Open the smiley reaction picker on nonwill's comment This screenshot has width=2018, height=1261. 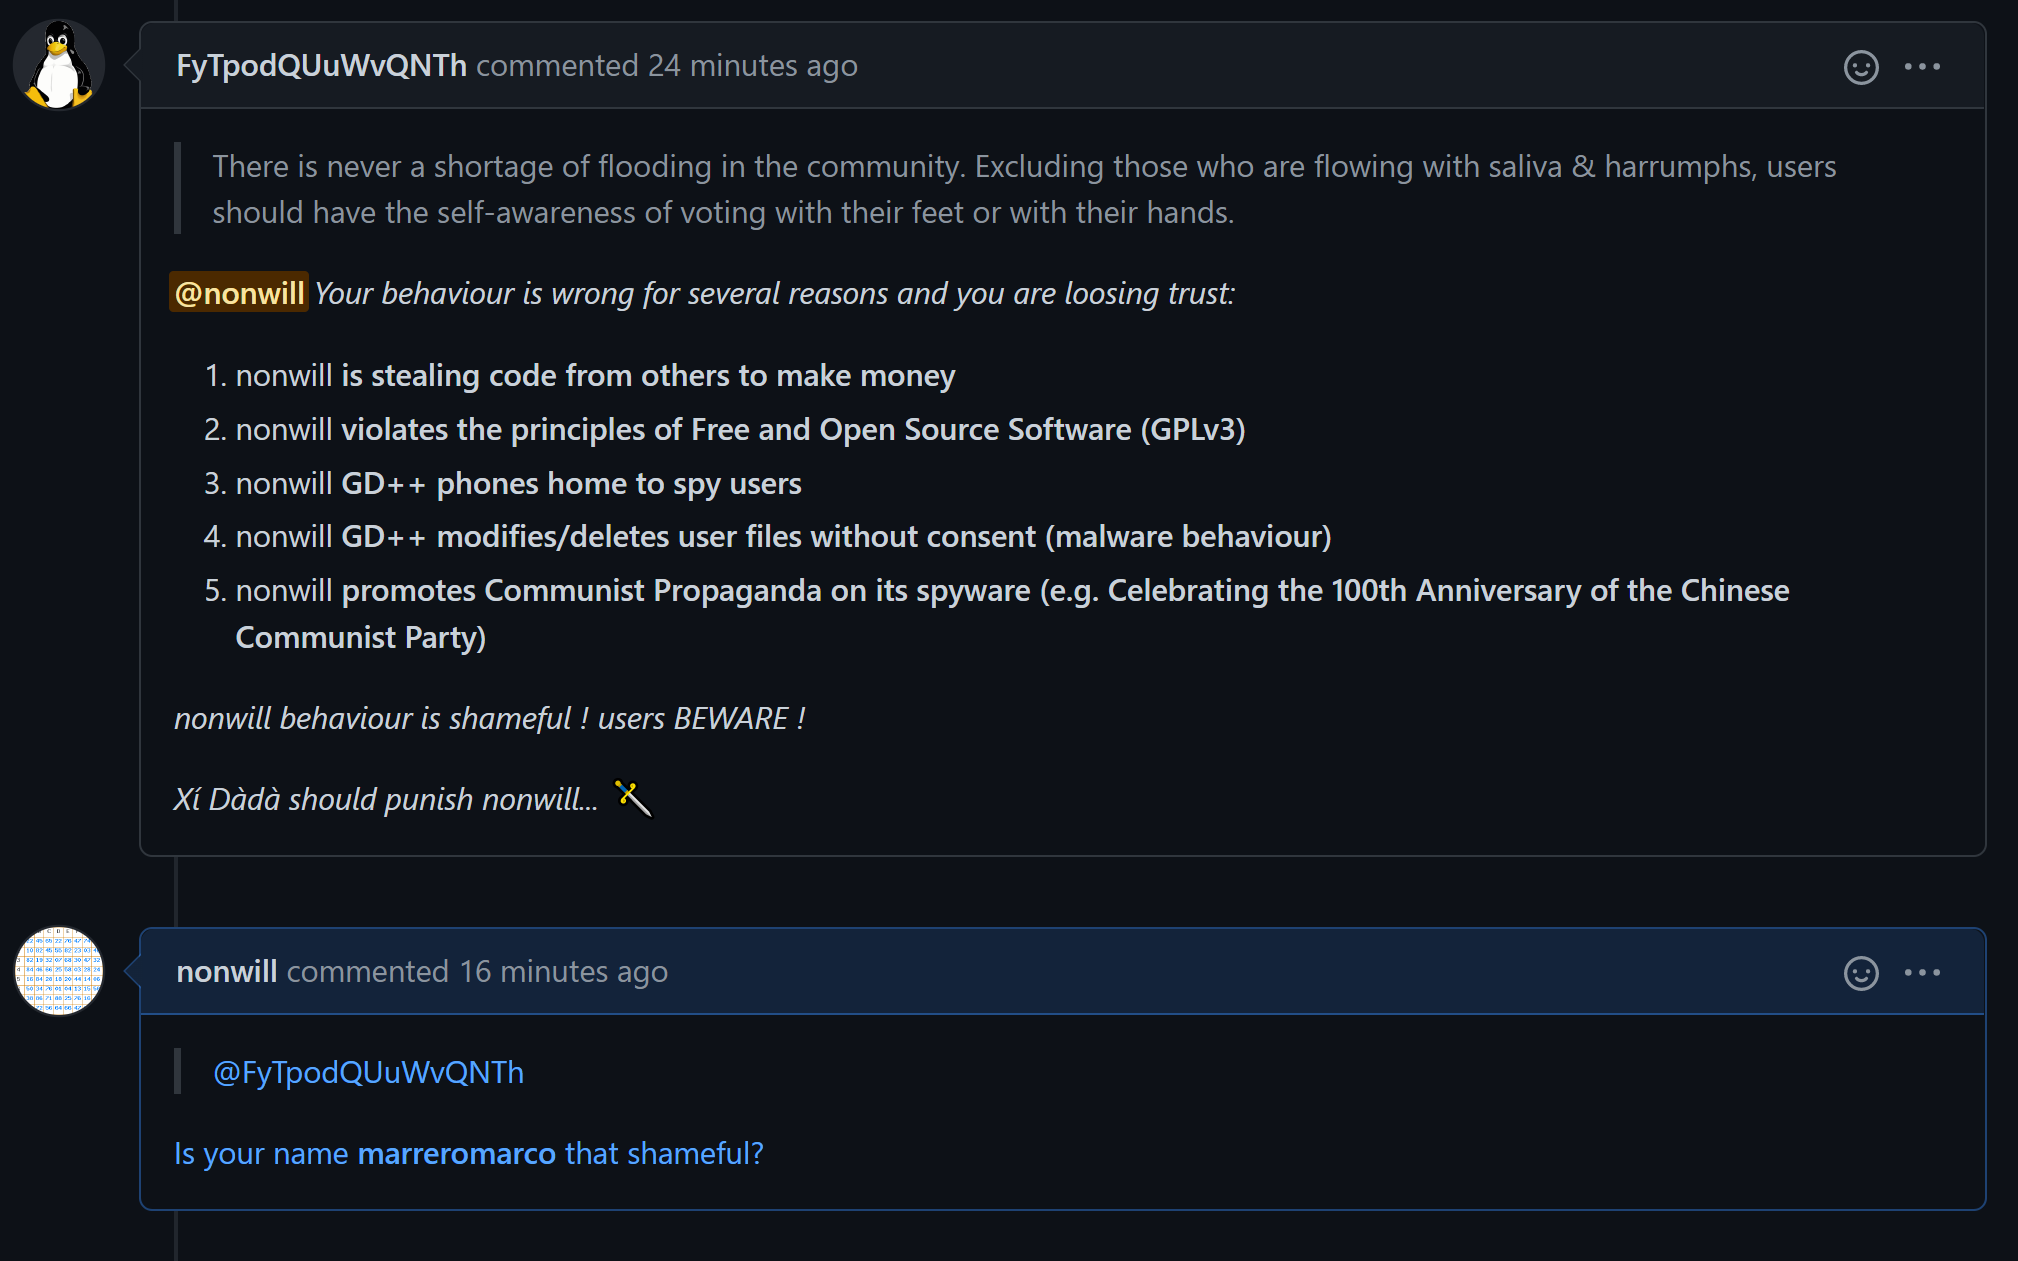click(x=1860, y=971)
